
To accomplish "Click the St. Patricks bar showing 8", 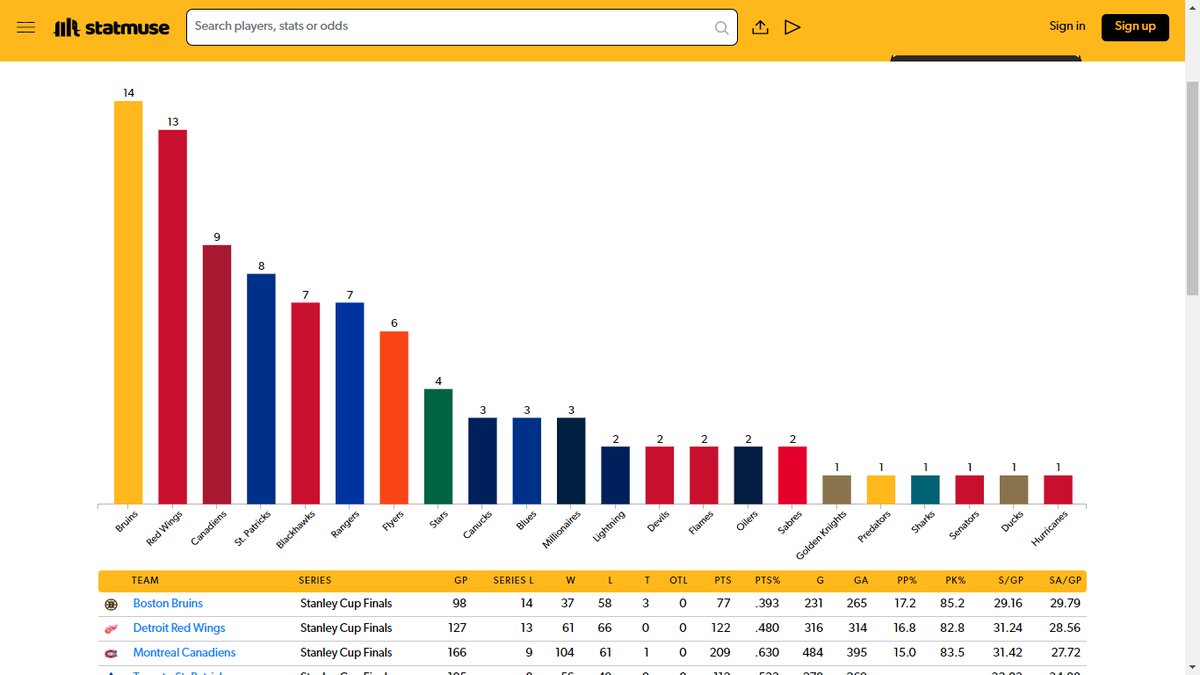I will 261,389.
